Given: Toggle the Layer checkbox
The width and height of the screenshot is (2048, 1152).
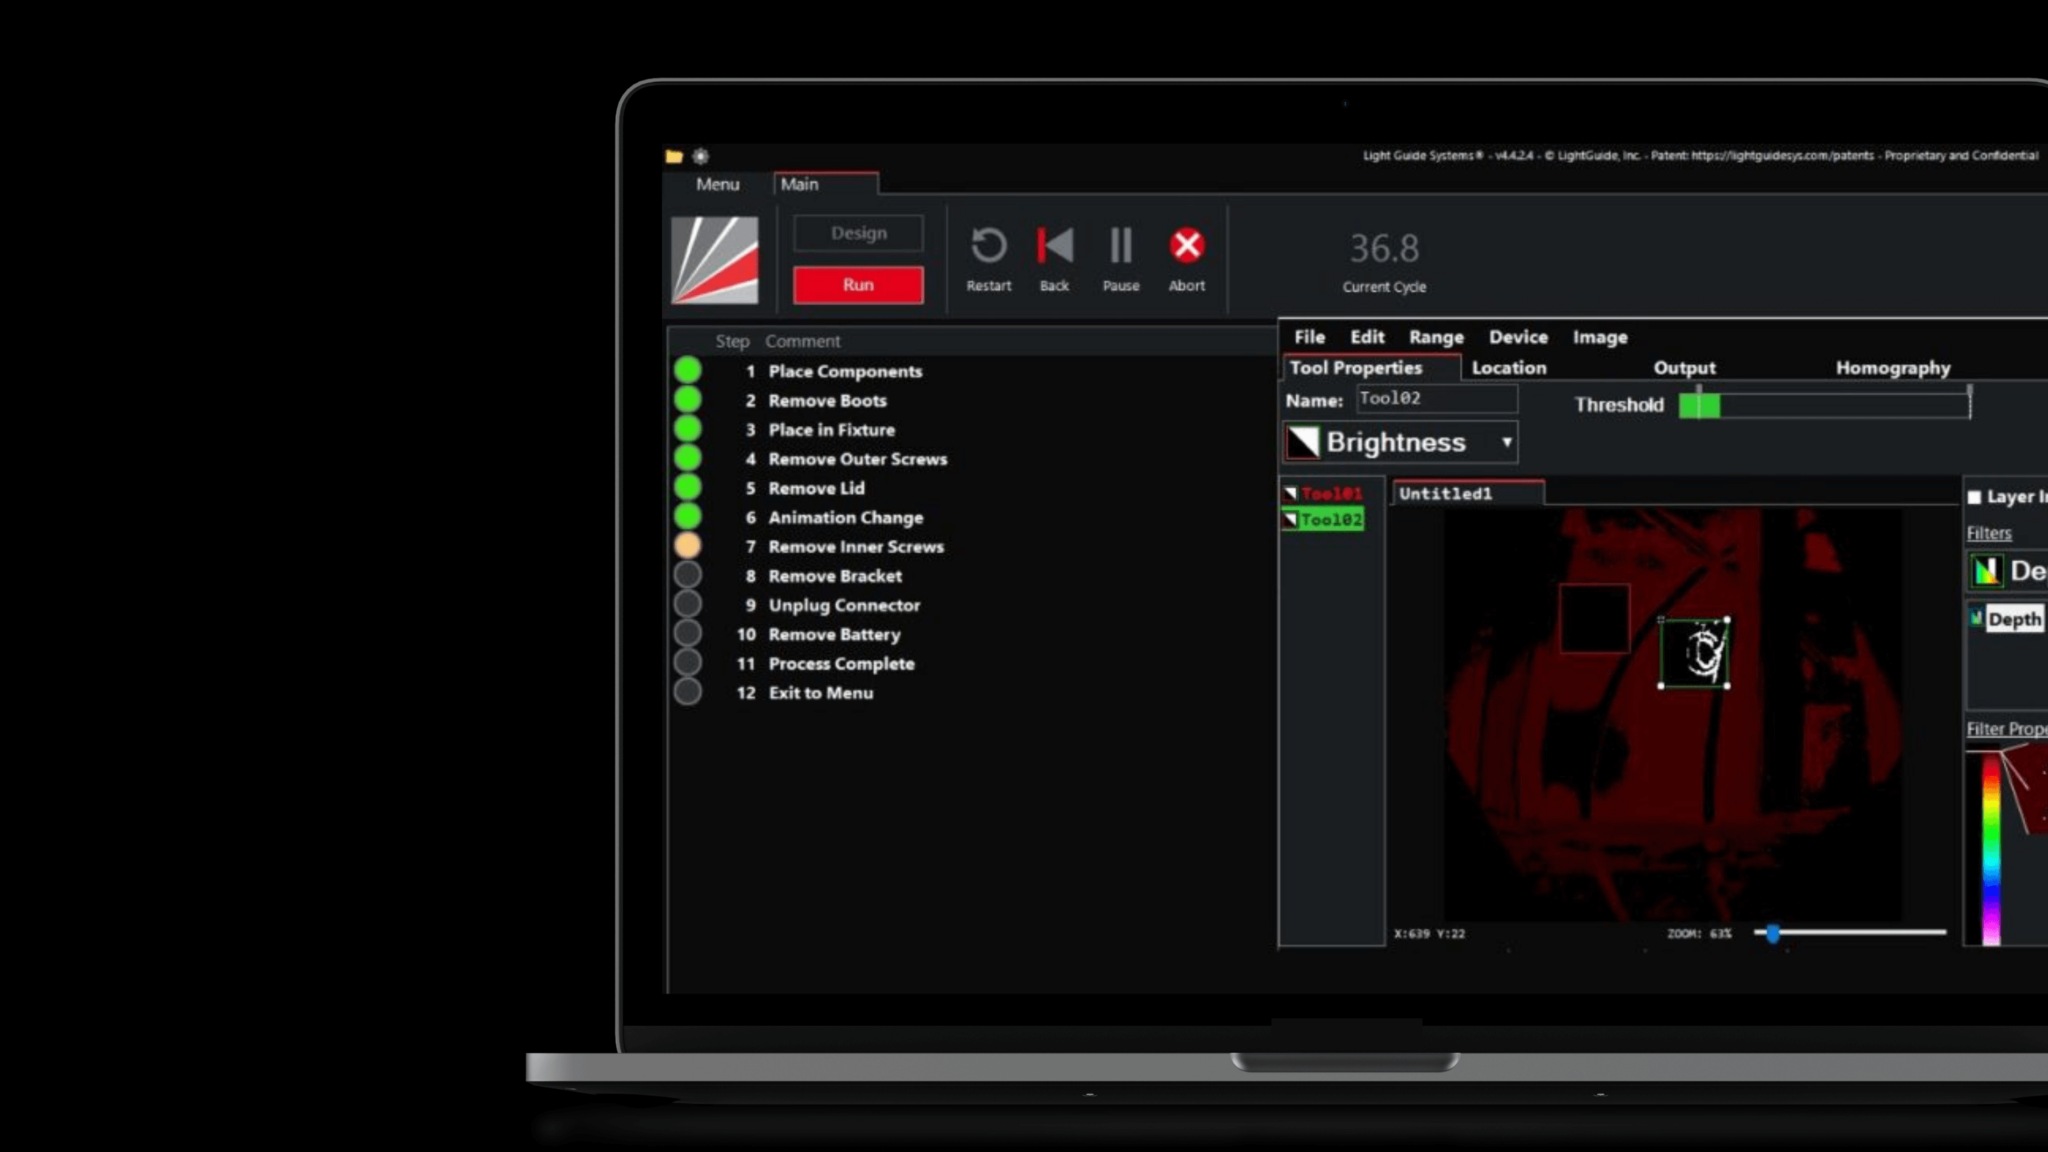Looking at the screenshot, I should pos(1974,497).
